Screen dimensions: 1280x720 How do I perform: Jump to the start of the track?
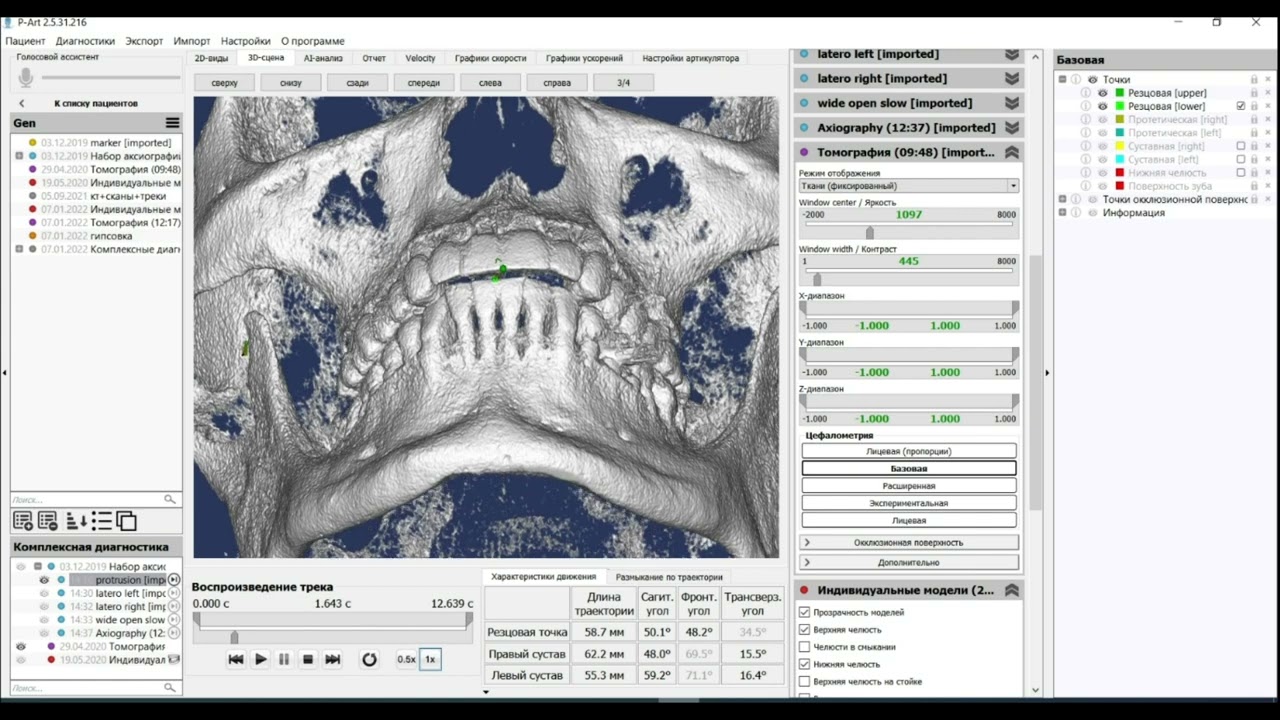(236, 659)
